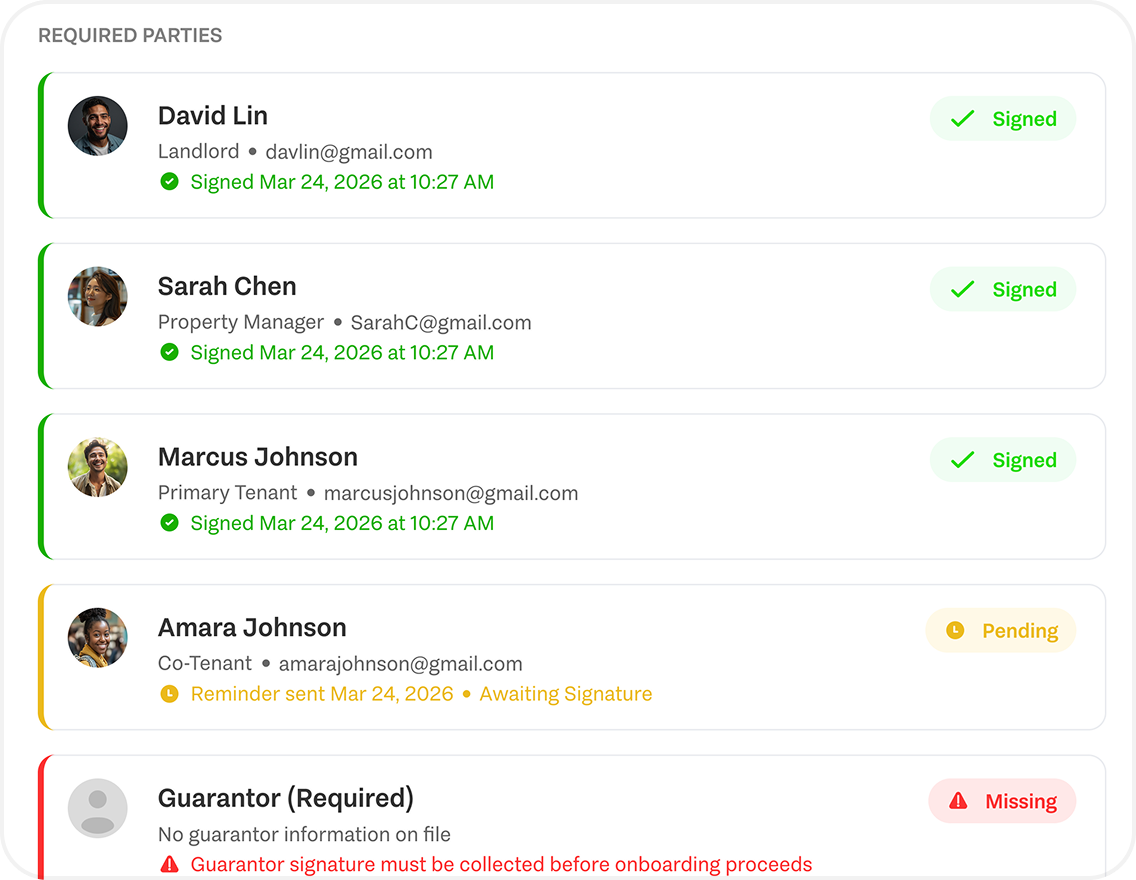Click the Signed badge for David Lin

pos(1003,119)
